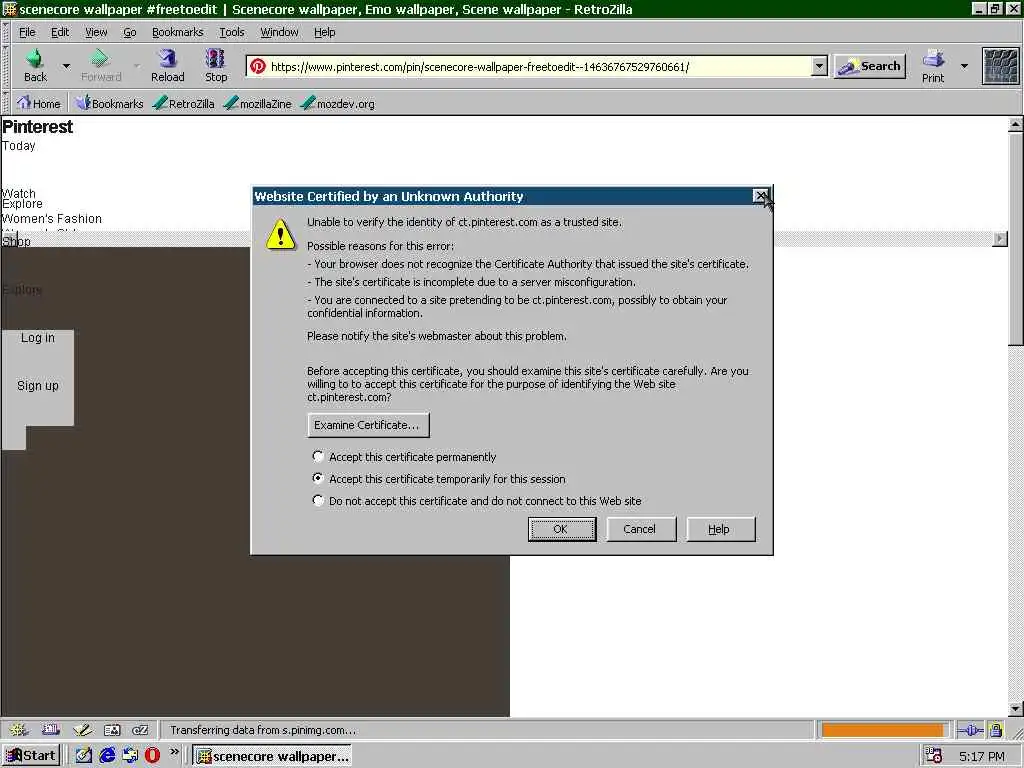The height and width of the screenshot is (768, 1024).
Task: Expand the Print button dropdown arrow
Action: (x=964, y=66)
